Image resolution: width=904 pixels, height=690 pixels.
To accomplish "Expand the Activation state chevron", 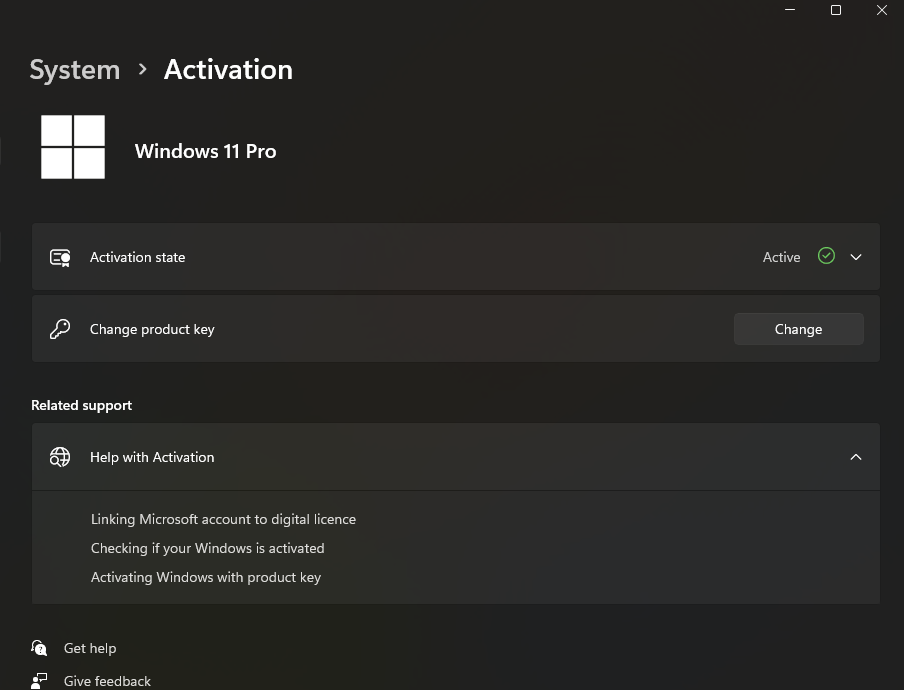I will click(856, 257).
